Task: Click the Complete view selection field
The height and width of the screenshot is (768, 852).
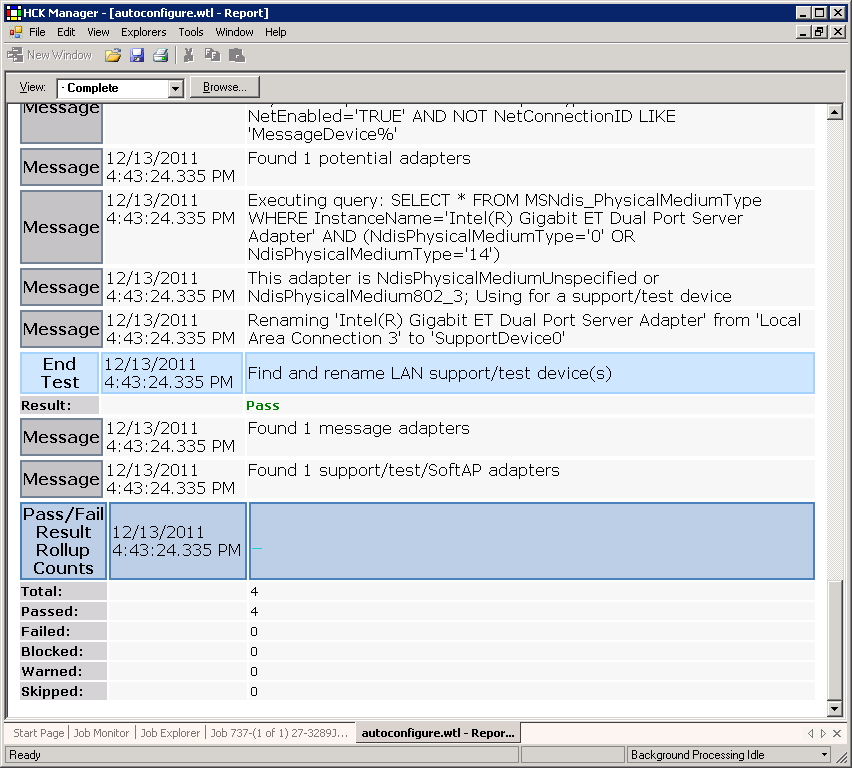Action: coord(113,88)
